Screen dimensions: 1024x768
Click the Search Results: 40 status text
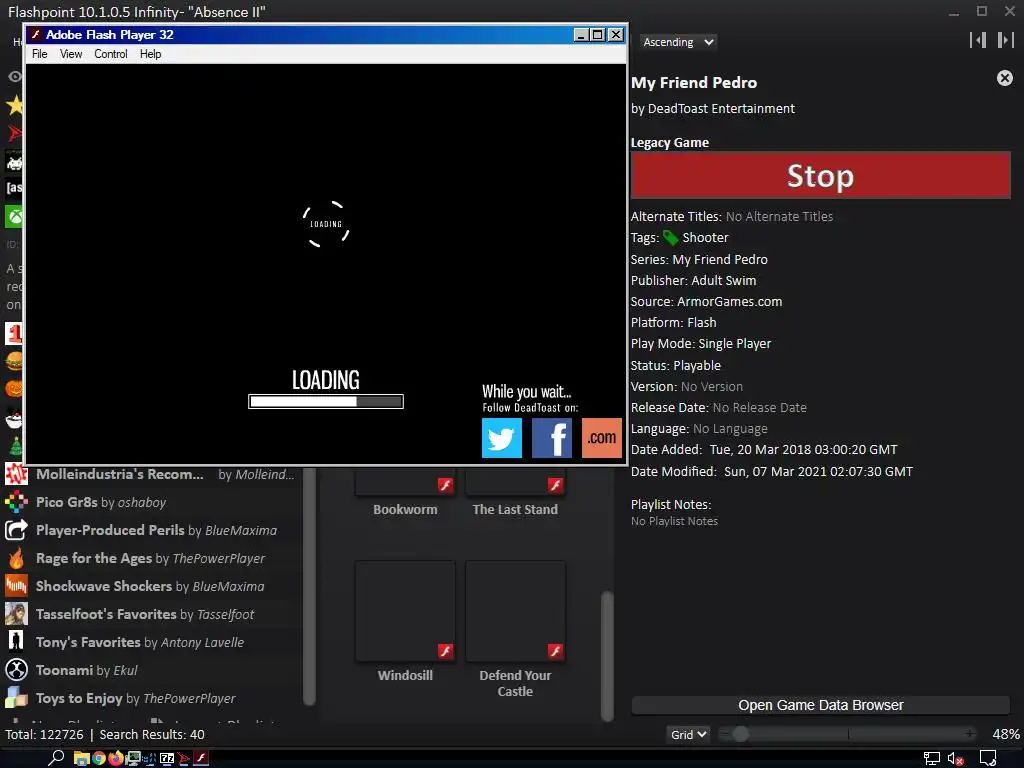[152, 735]
